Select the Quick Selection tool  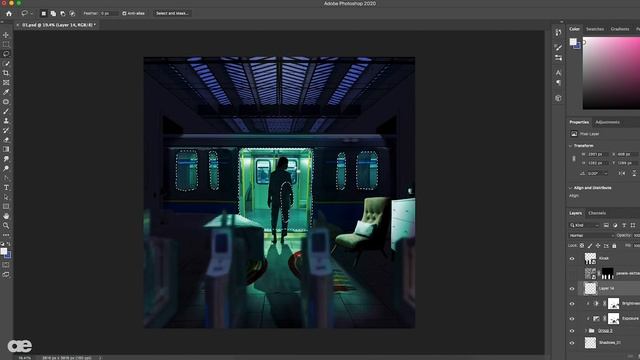[6, 63]
